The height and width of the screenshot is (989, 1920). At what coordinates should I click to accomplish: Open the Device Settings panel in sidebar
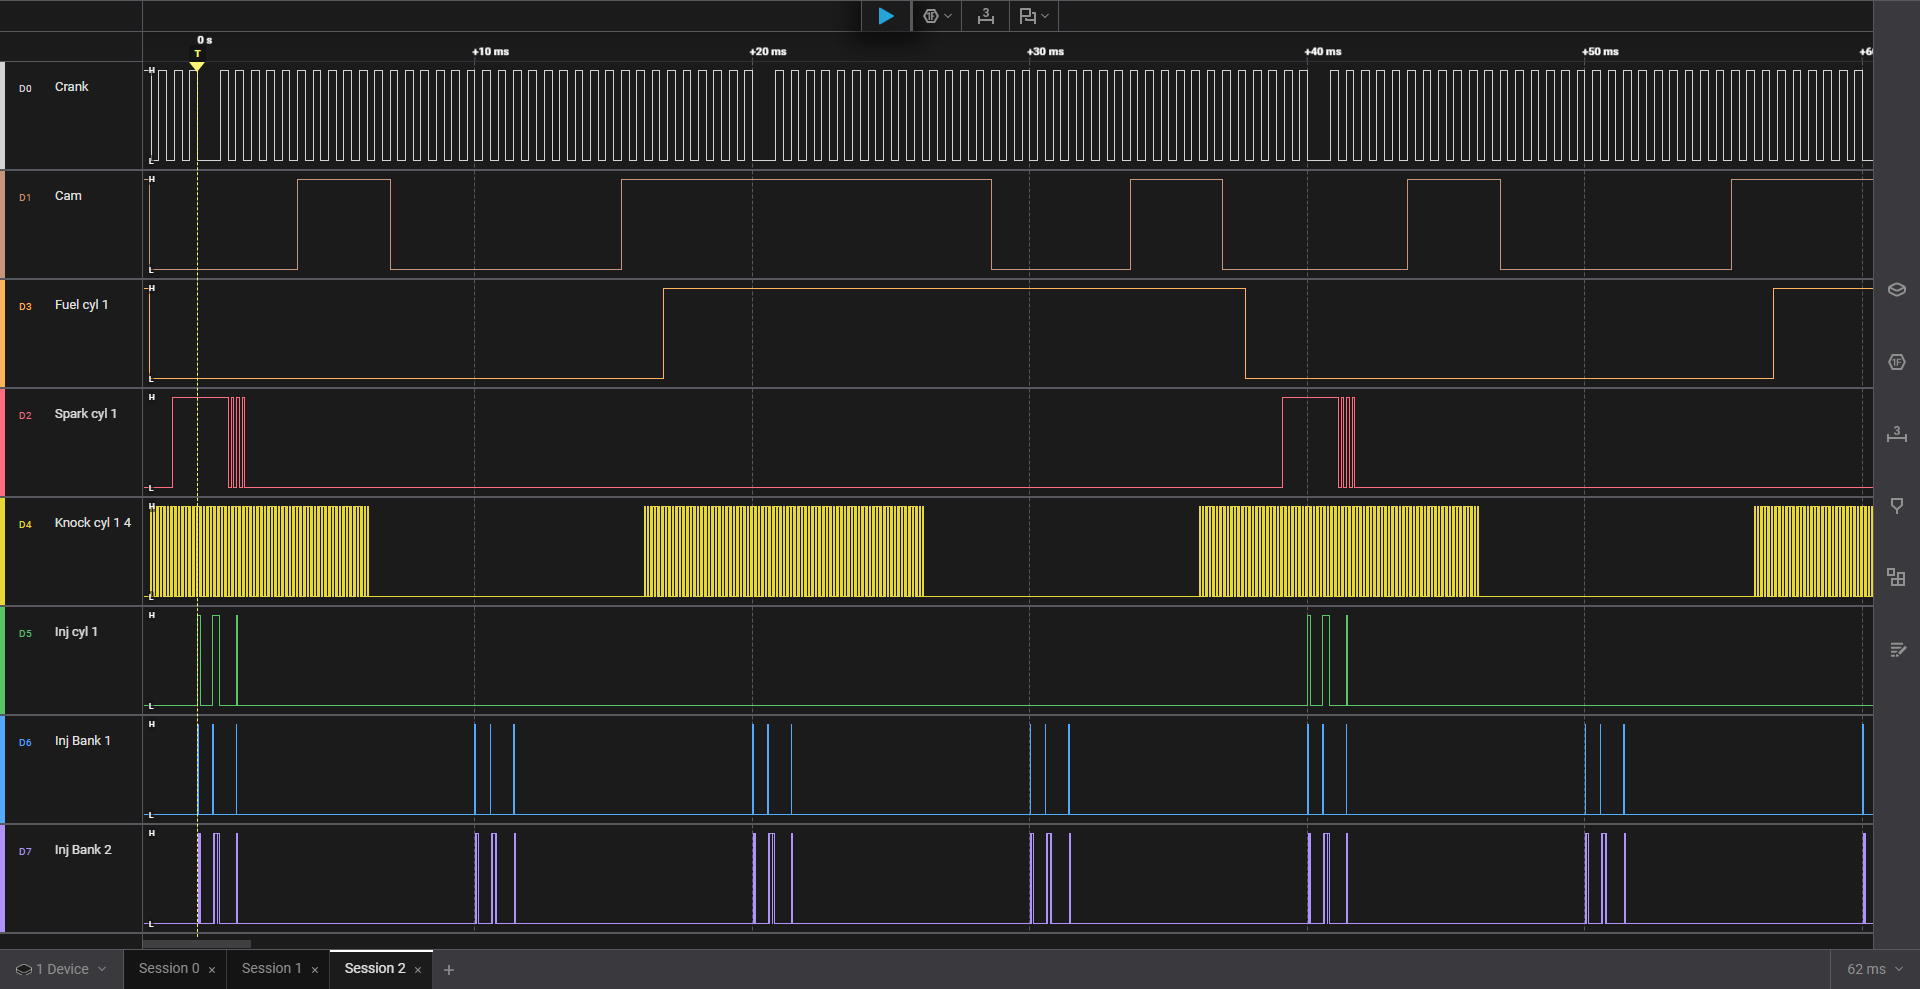tap(1897, 290)
